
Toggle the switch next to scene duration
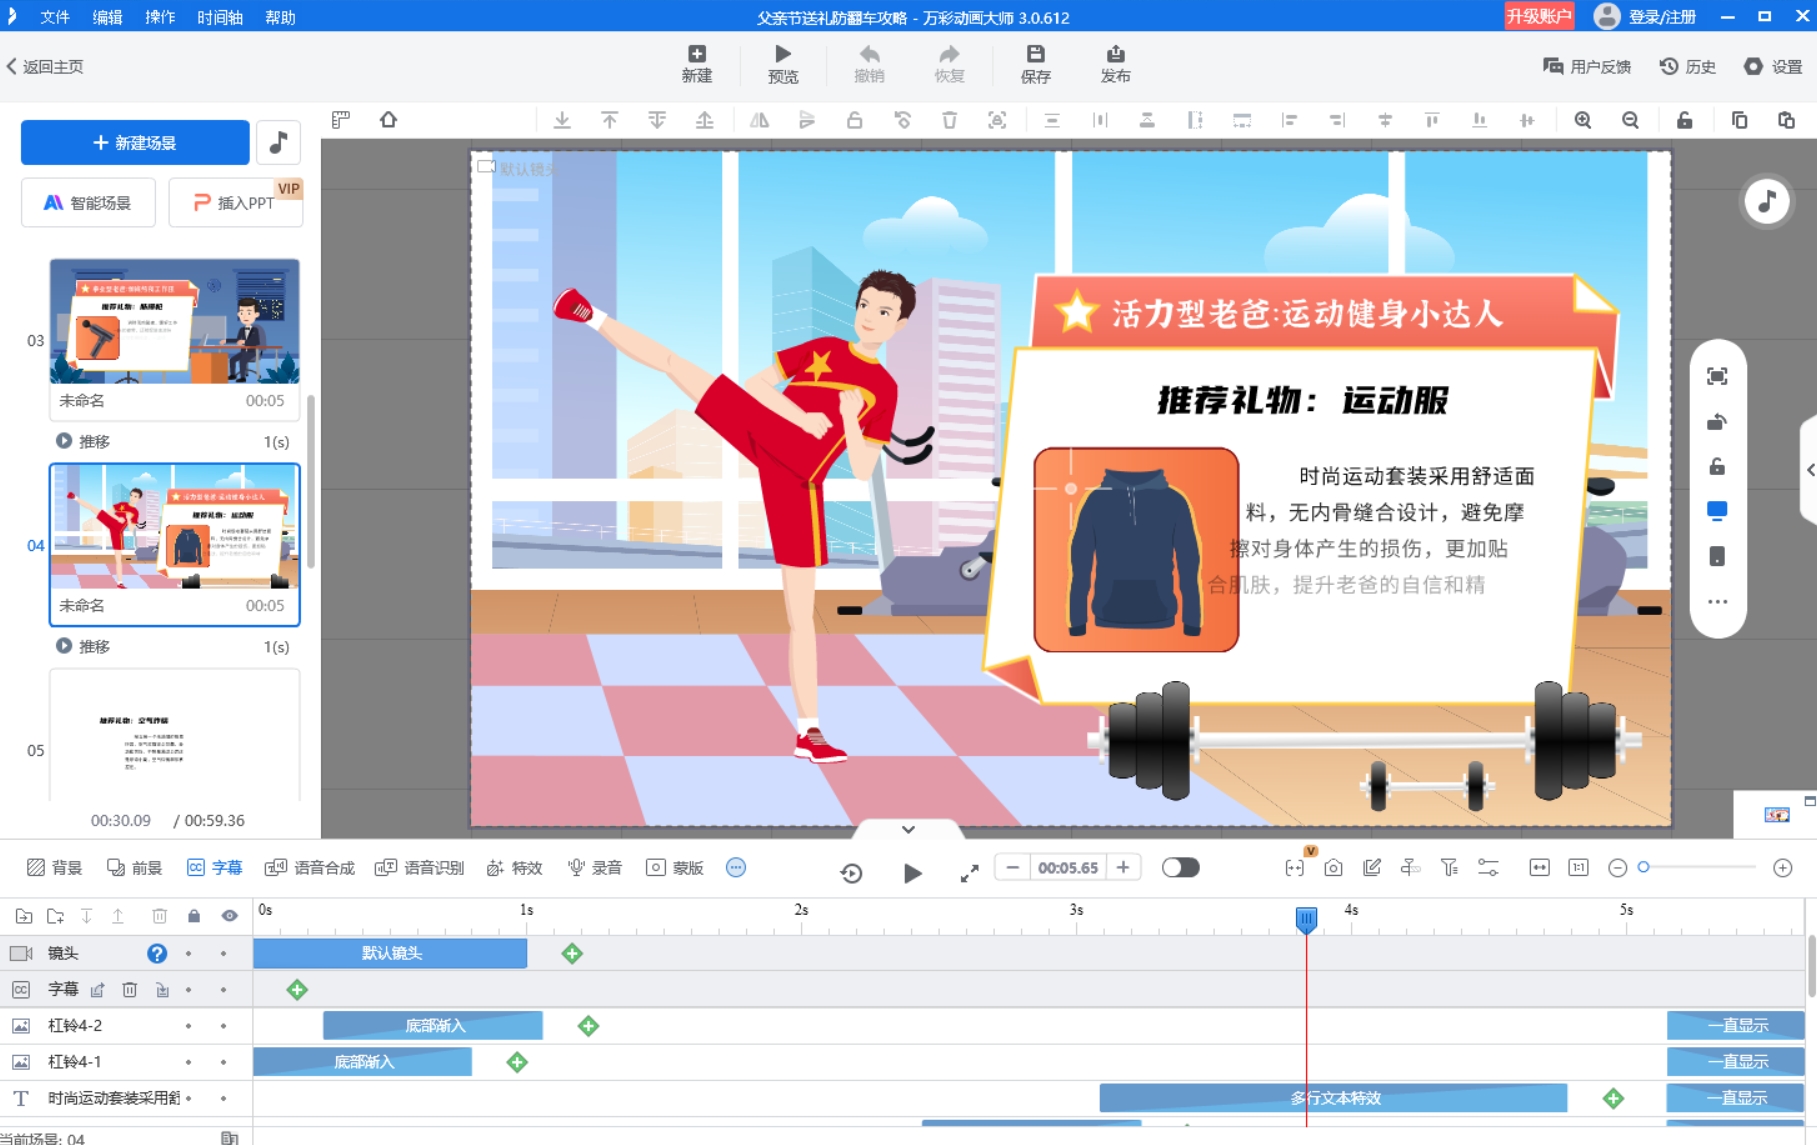pos(1180,867)
